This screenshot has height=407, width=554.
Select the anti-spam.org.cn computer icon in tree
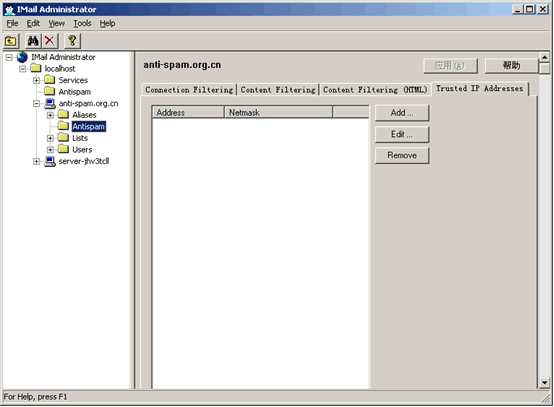coord(50,104)
